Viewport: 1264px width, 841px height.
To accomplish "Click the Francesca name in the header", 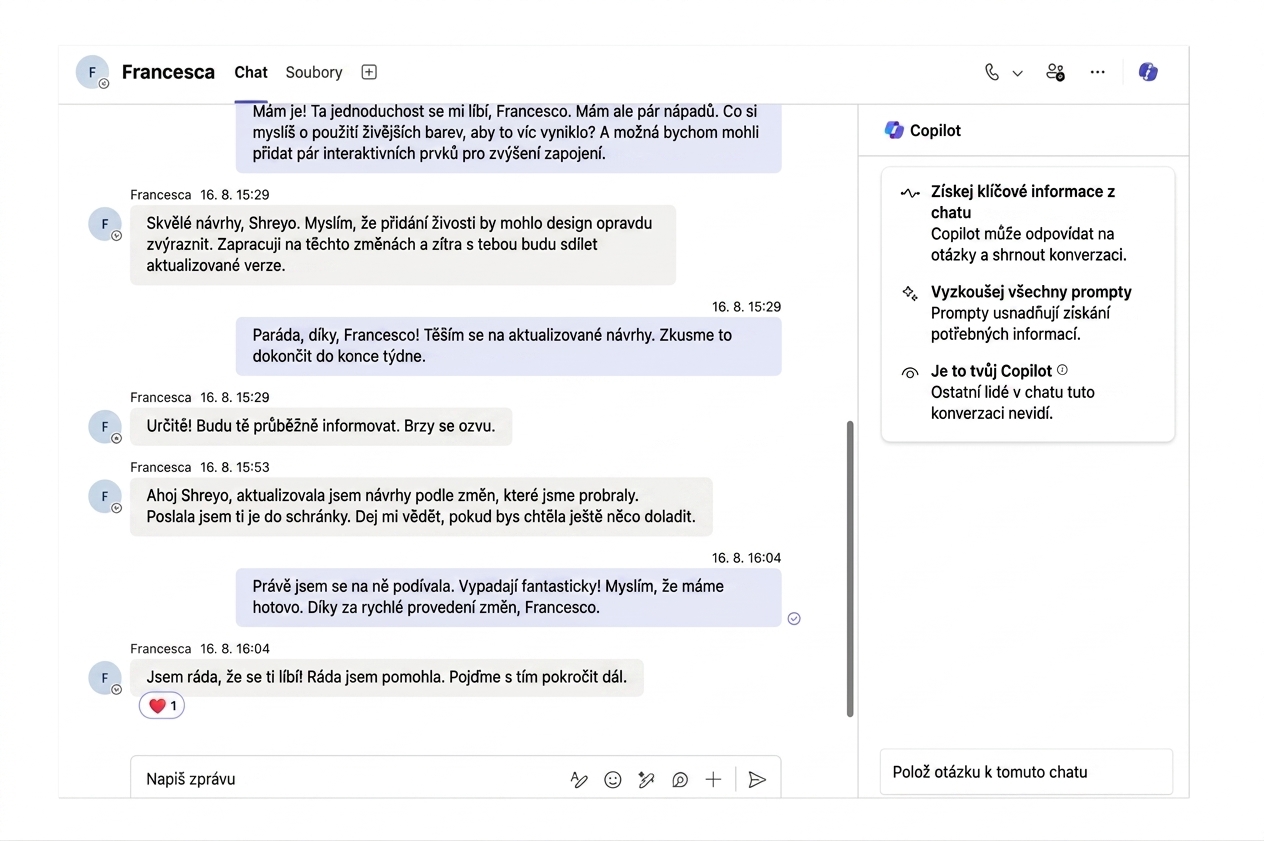I will (x=168, y=72).
